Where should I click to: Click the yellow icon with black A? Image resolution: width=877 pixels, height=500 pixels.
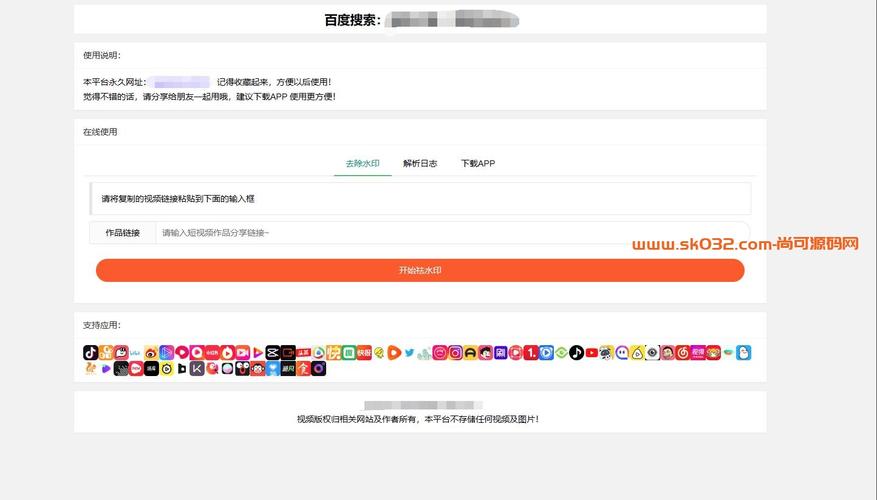(x=470, y=352)
